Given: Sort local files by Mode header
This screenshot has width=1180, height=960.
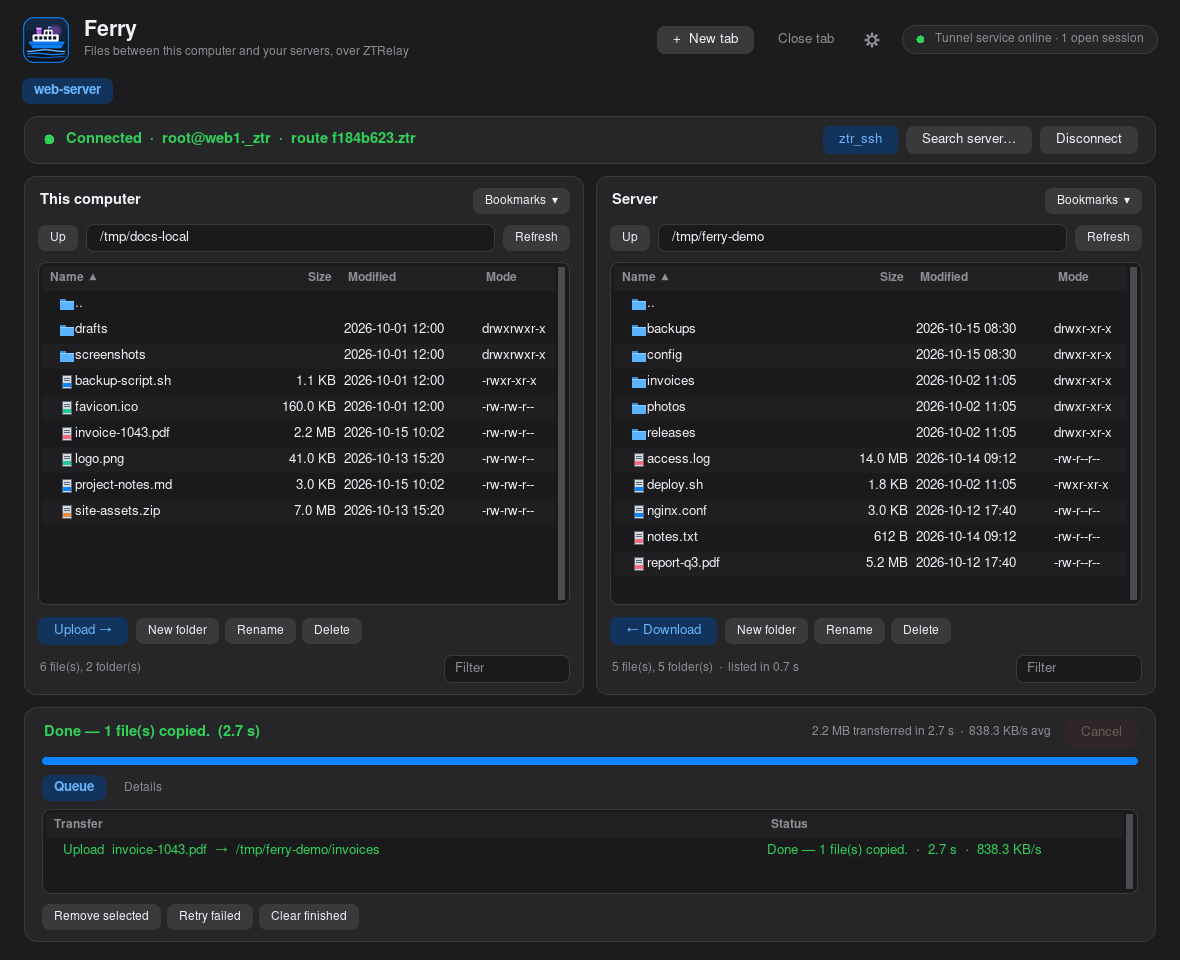Looking at the screenshot, I should (501, 277).
